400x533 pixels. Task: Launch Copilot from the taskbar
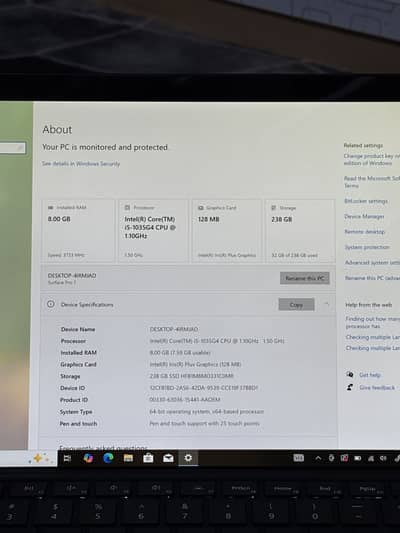(88, 458)
